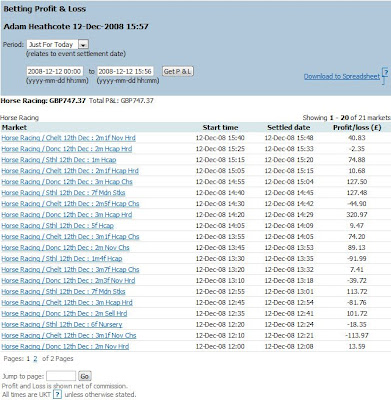This screenshot has width=391, height=400.
Task: Click the UKT help question mark icon
Action: [57, 394]
